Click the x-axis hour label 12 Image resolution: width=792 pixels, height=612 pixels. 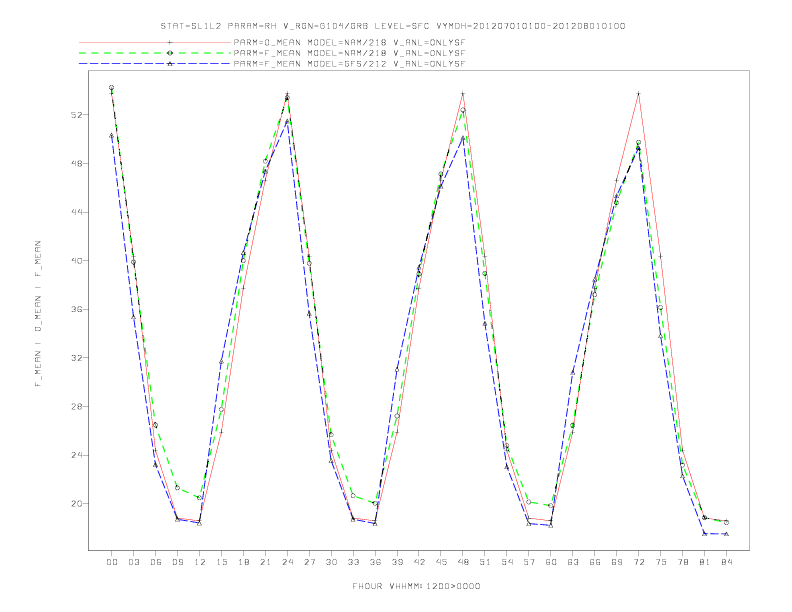[x=200, y=562]
